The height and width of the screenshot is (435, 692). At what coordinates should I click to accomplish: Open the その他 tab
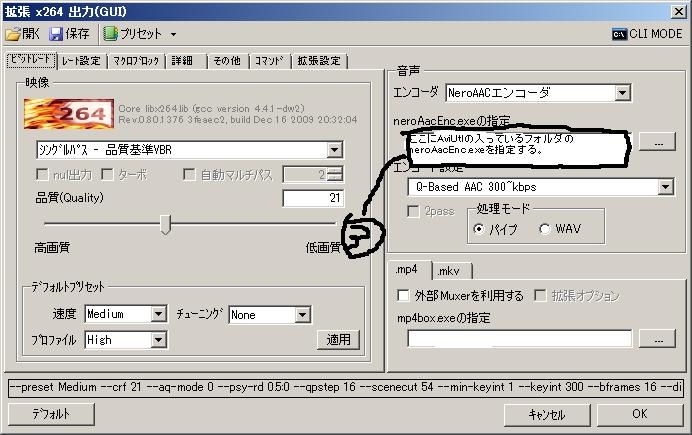click(x=228, y=61)
